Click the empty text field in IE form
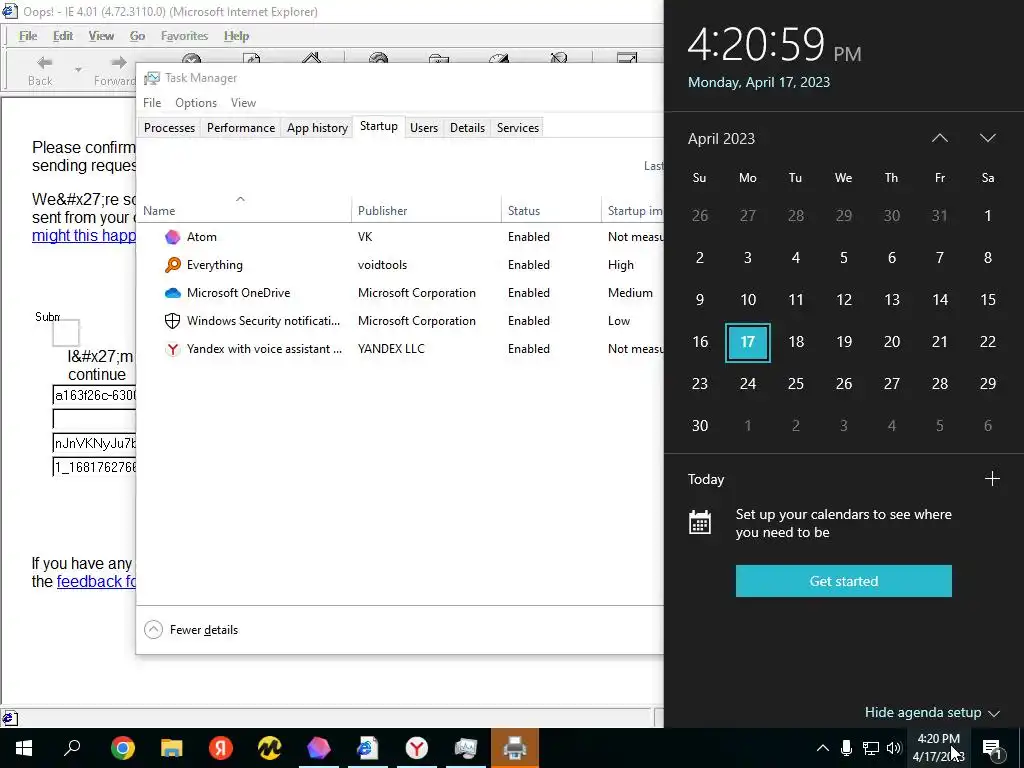This screenshot has width=1024, height=768. pos(94,419)
